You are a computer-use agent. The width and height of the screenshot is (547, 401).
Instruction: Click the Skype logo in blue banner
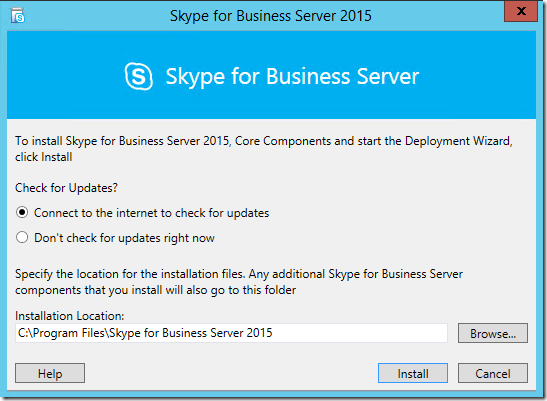click(x=138, y=76)
